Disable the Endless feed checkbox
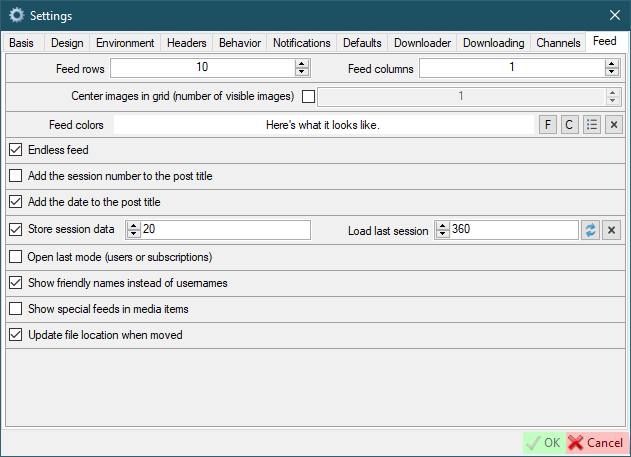631x457 pixels. pyautogui.click(x=15, y=150)
